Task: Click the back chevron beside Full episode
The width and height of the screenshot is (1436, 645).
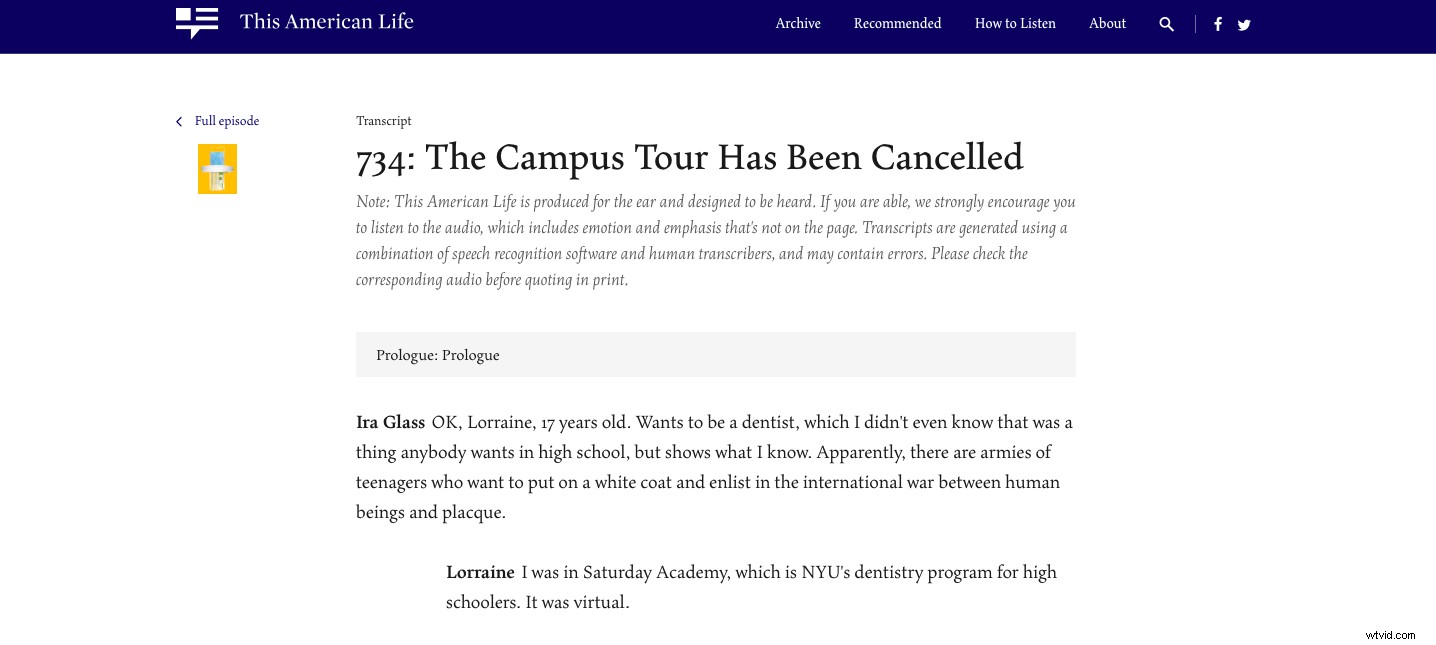Action: 179,122
